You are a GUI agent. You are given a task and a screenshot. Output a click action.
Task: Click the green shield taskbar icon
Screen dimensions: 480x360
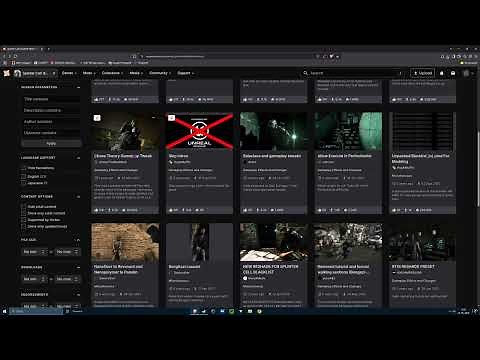click(231, 311)
